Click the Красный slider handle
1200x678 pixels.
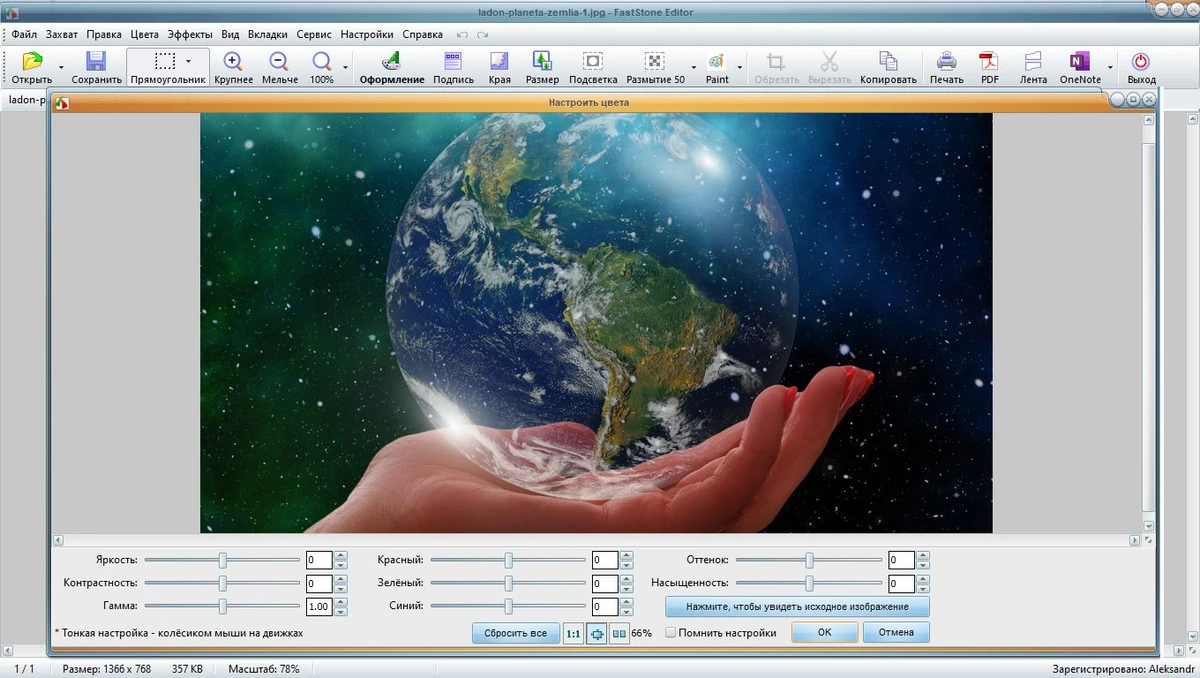509,560
